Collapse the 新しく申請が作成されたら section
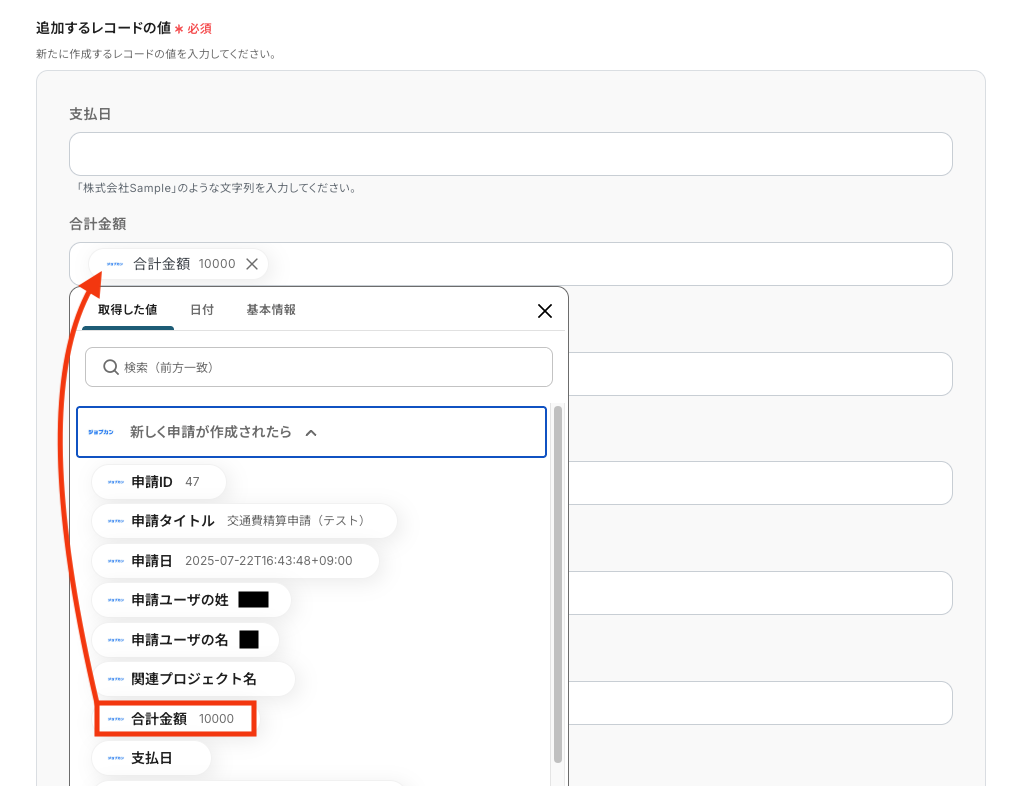 click(x=311, y=433)
